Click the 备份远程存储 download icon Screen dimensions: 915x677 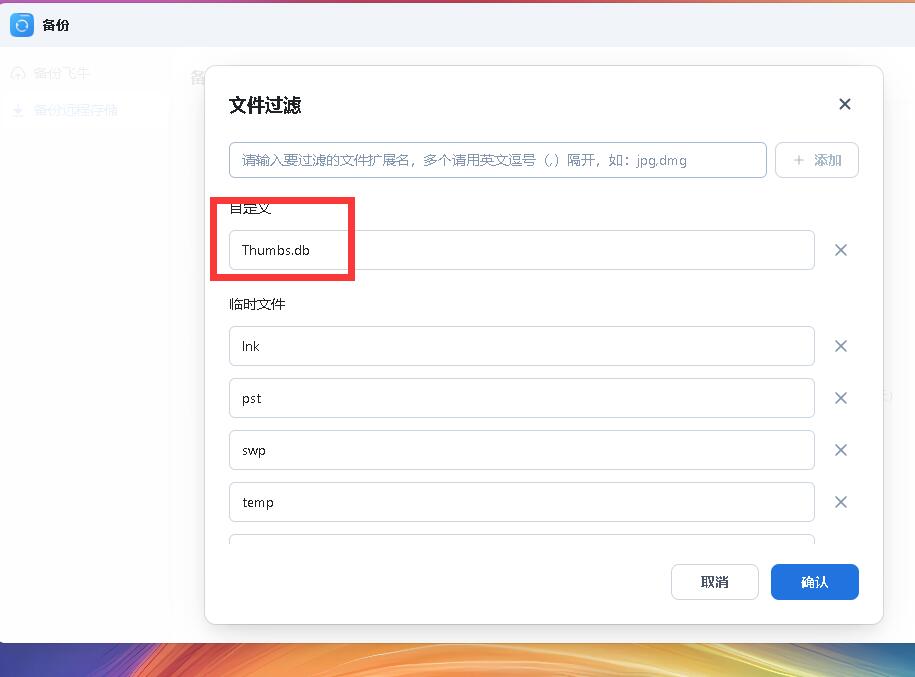click(19, 110)
